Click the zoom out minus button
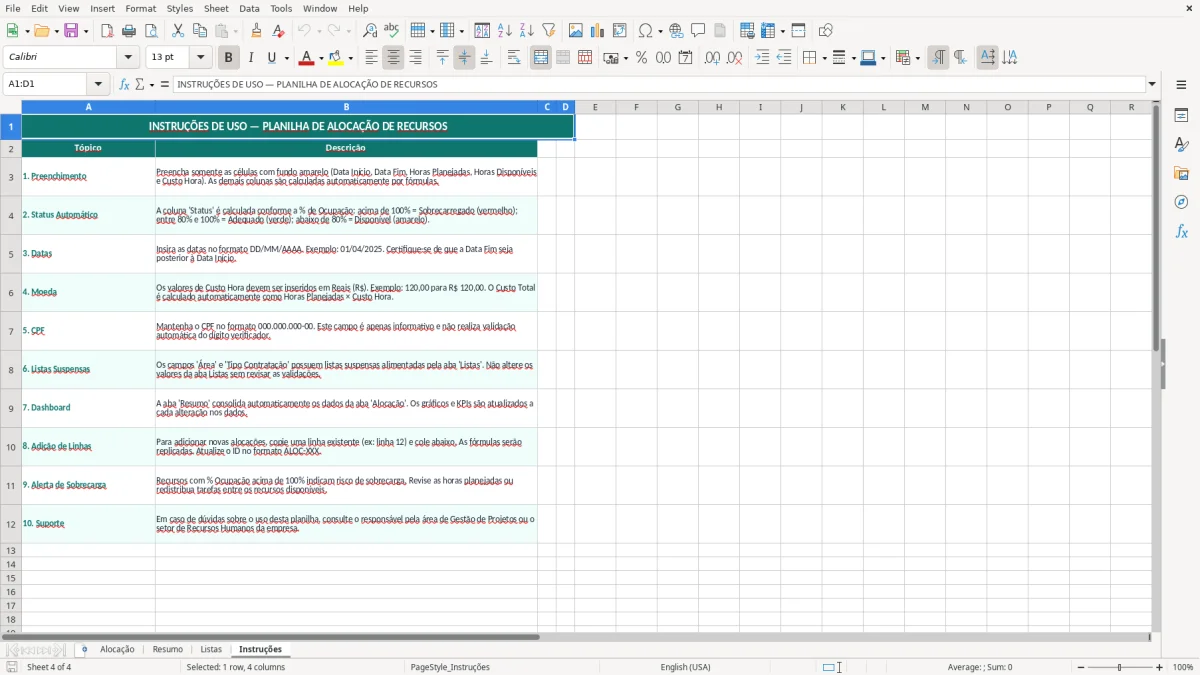The height and width of the screenshot is (675, 1200). [1080, 667]
